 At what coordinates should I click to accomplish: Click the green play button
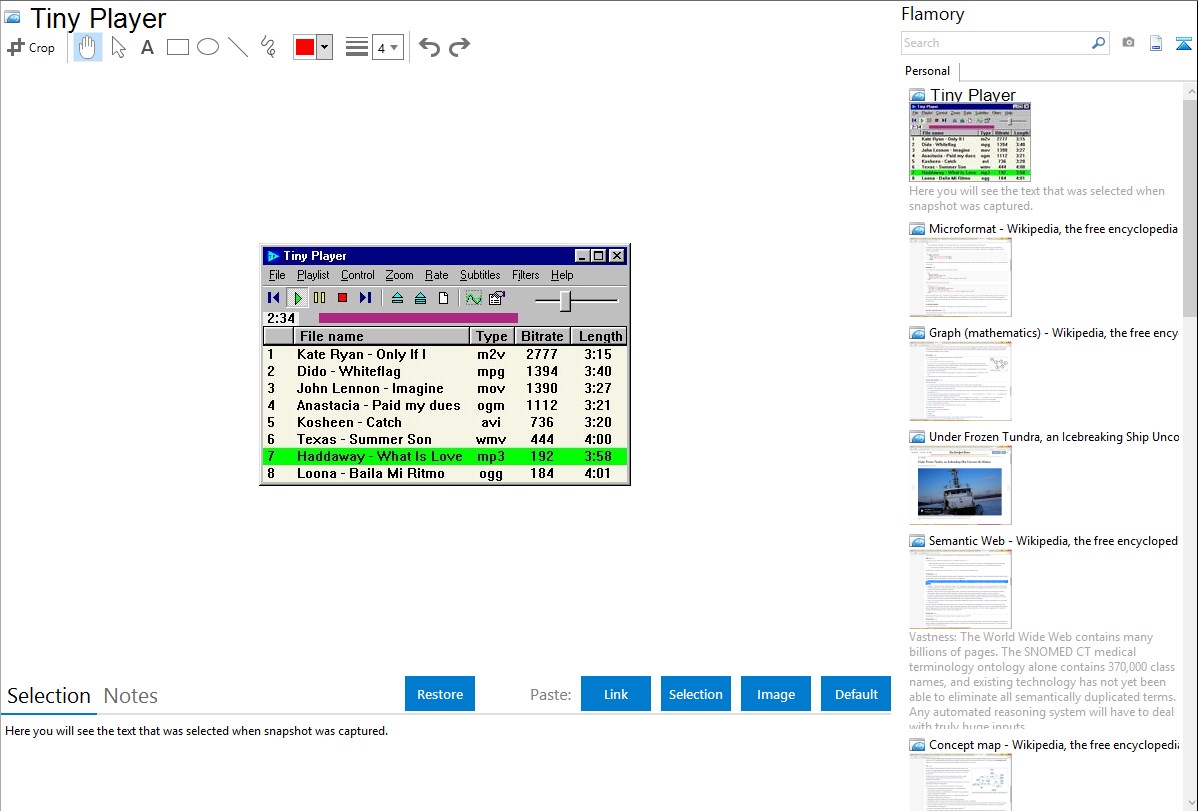(297, 298)
